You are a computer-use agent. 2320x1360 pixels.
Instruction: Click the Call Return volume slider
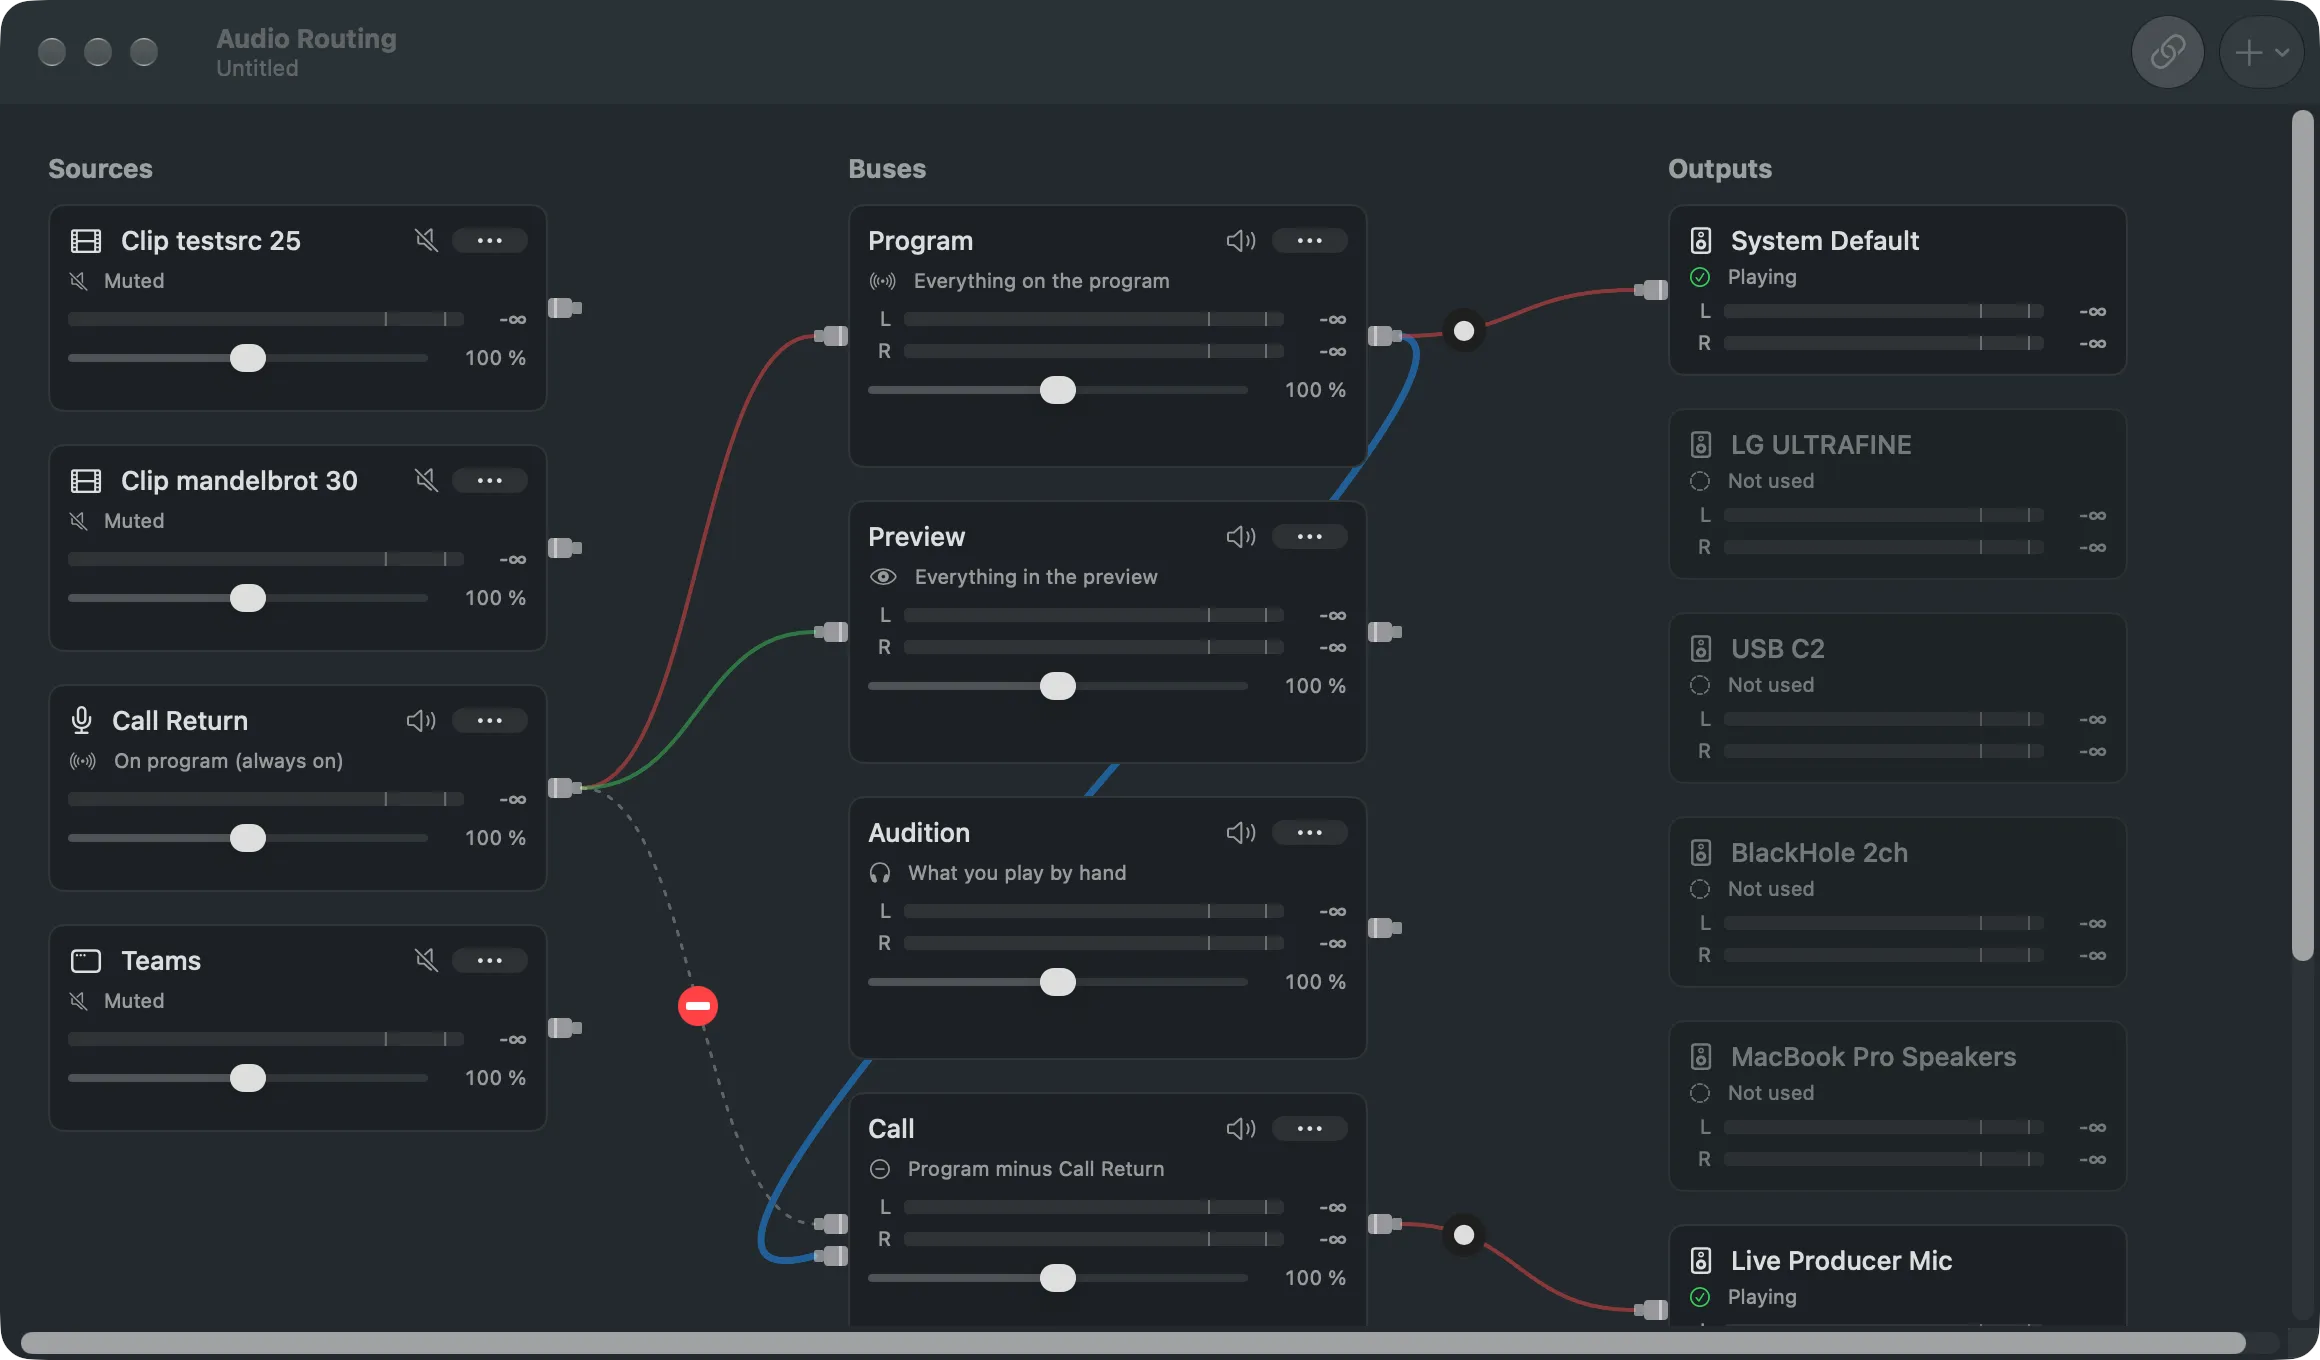pyautogui.click(x=248, y=838)
